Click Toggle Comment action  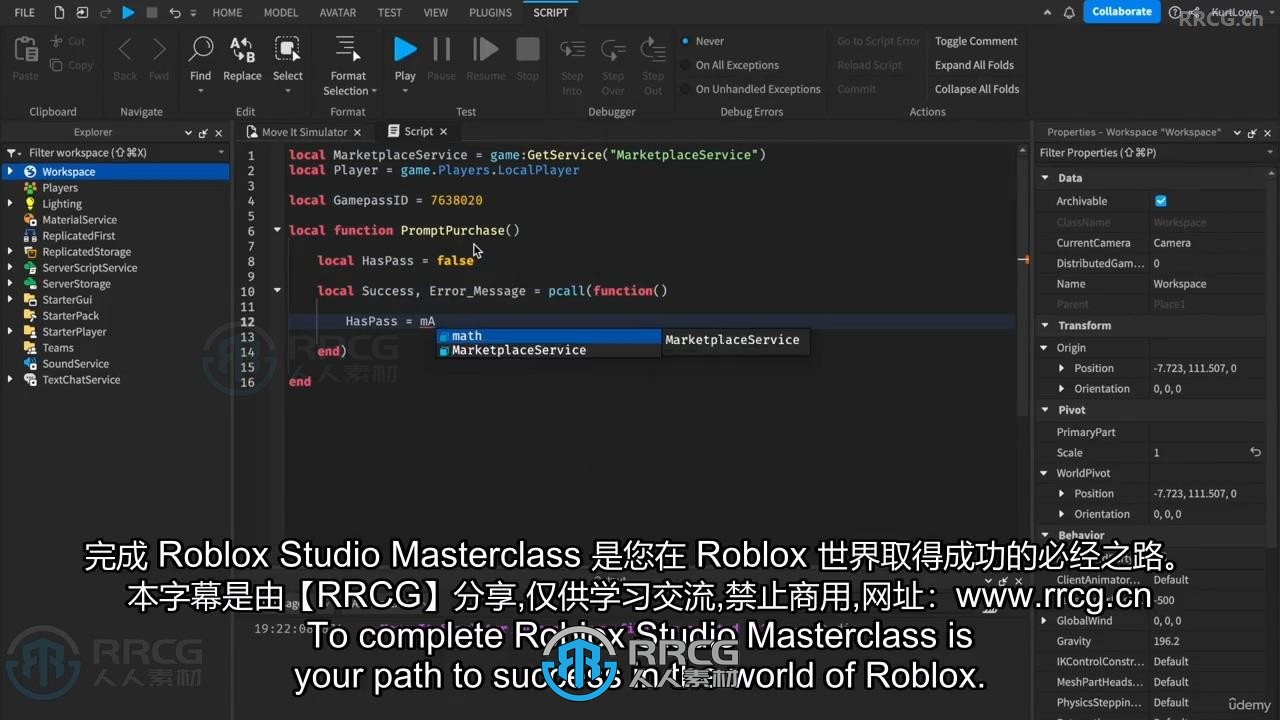[976, 41]
